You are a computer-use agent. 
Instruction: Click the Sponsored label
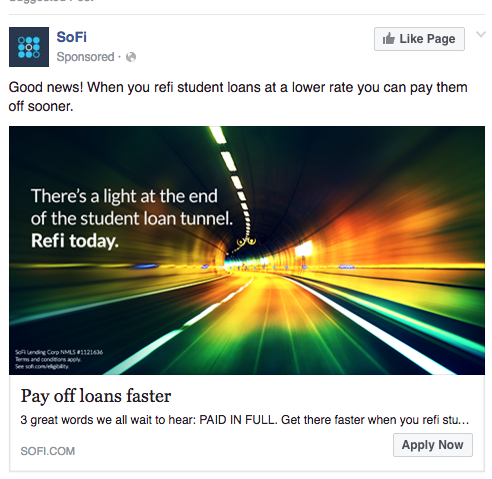(85, 57)
